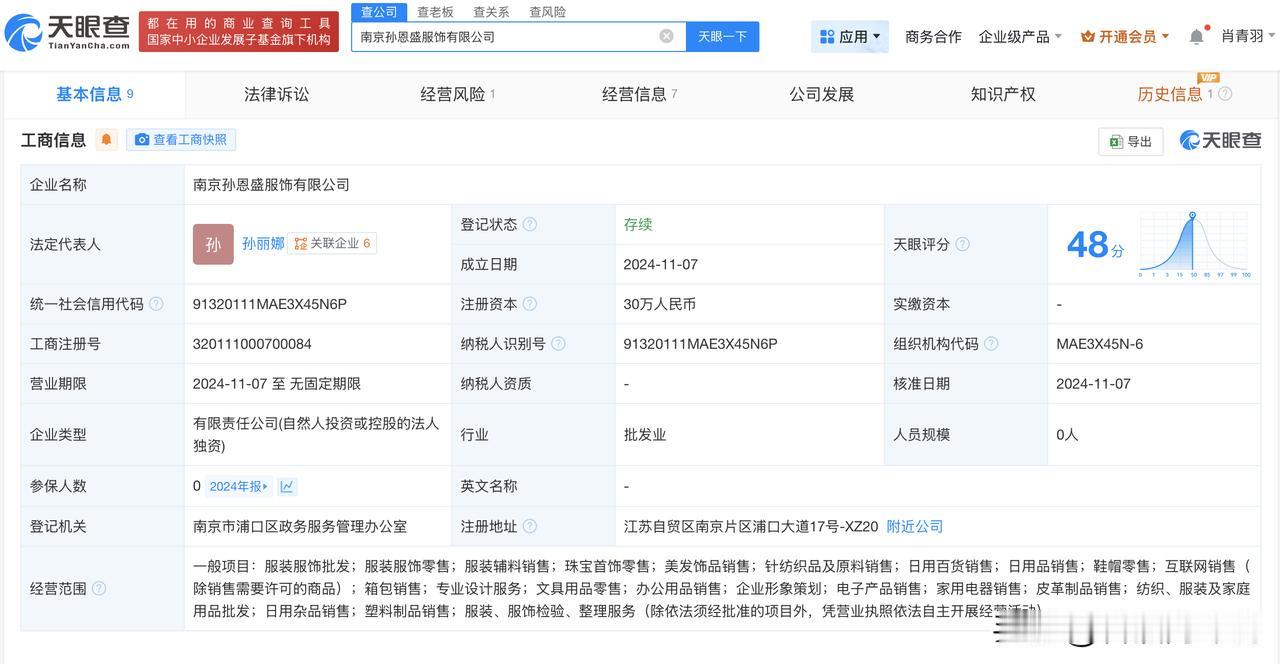The height and width of the screenshot is (664, 1280).
Task: Click the organization code MAE3X45N-6
Action: (1100, 344)
